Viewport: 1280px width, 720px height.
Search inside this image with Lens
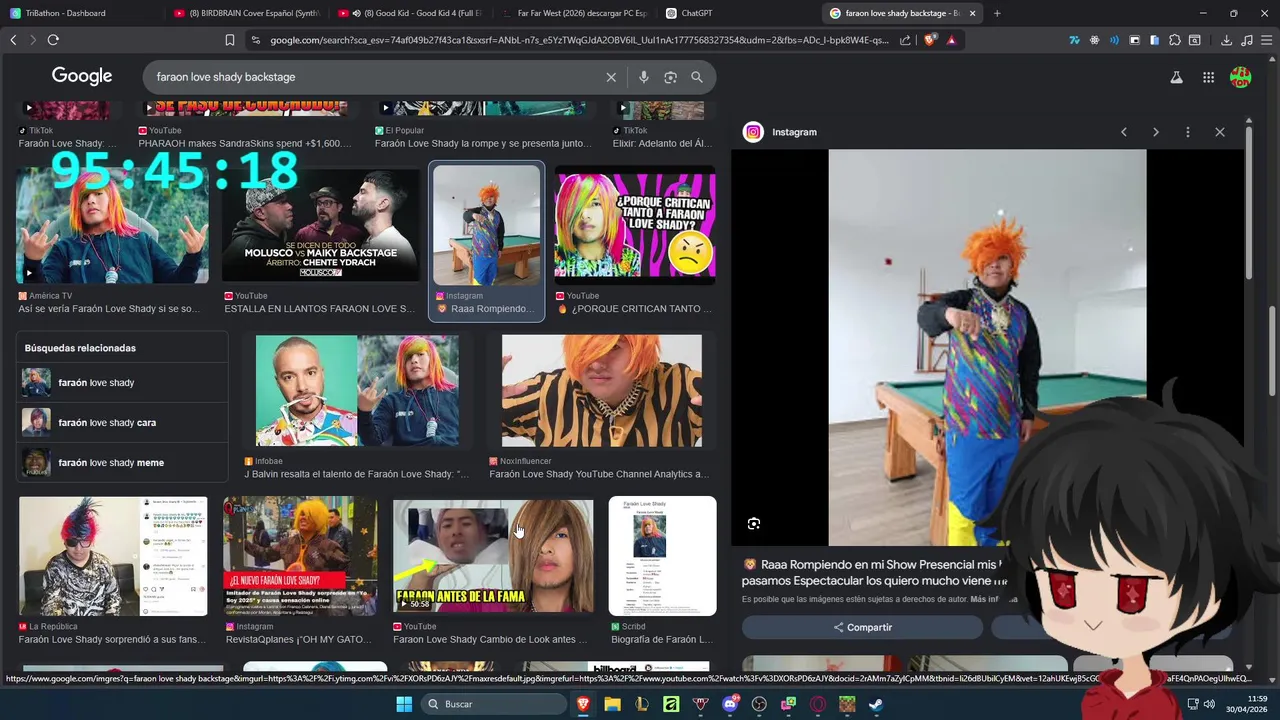[754, 524]
